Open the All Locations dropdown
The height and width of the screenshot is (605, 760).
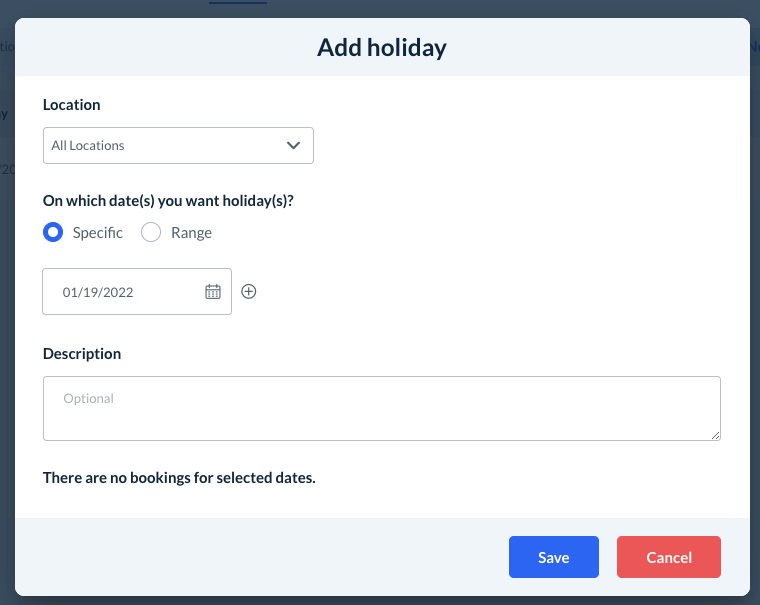165,145
